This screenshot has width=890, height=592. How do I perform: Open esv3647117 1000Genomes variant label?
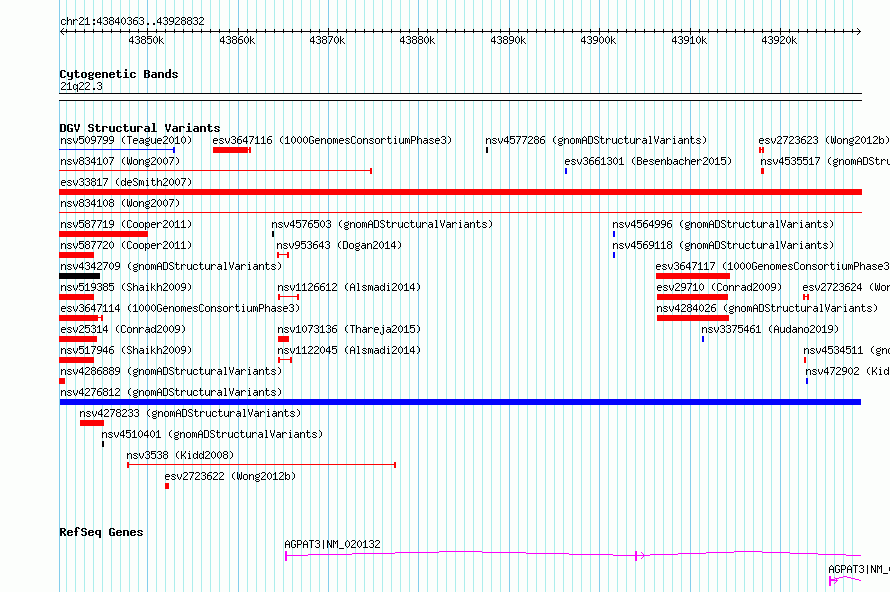(x=773, y=266)
